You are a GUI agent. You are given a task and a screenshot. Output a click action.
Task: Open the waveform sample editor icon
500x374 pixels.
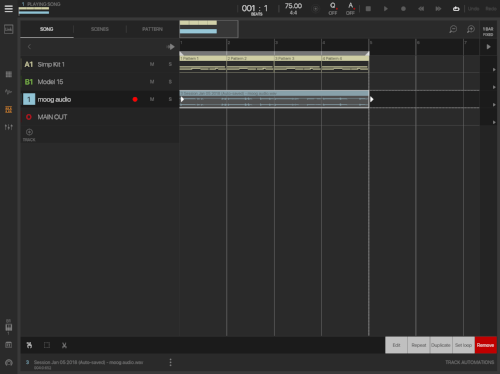coord(9,91)
